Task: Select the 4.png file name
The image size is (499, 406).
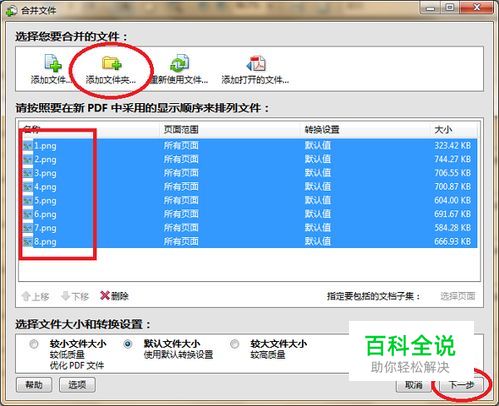Action: coord(45,187)
